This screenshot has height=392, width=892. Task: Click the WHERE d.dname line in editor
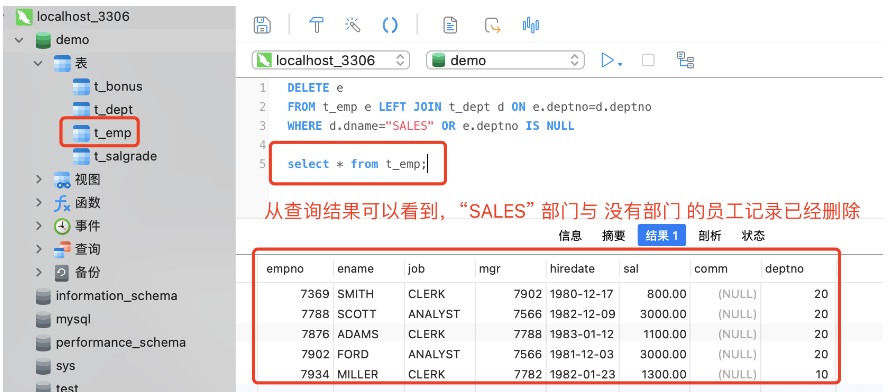431,126
